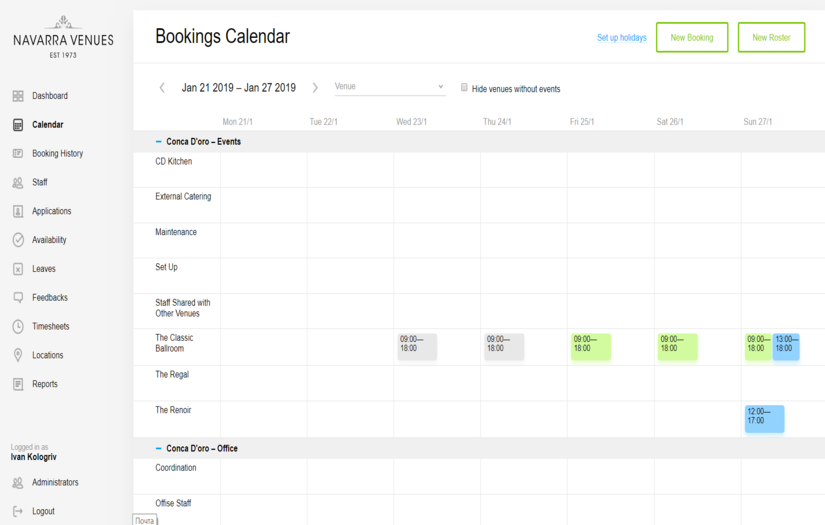This screenshot has height=525, width=825.
Task: Click Staff Shared with Other Venues label
Action: 183,308
